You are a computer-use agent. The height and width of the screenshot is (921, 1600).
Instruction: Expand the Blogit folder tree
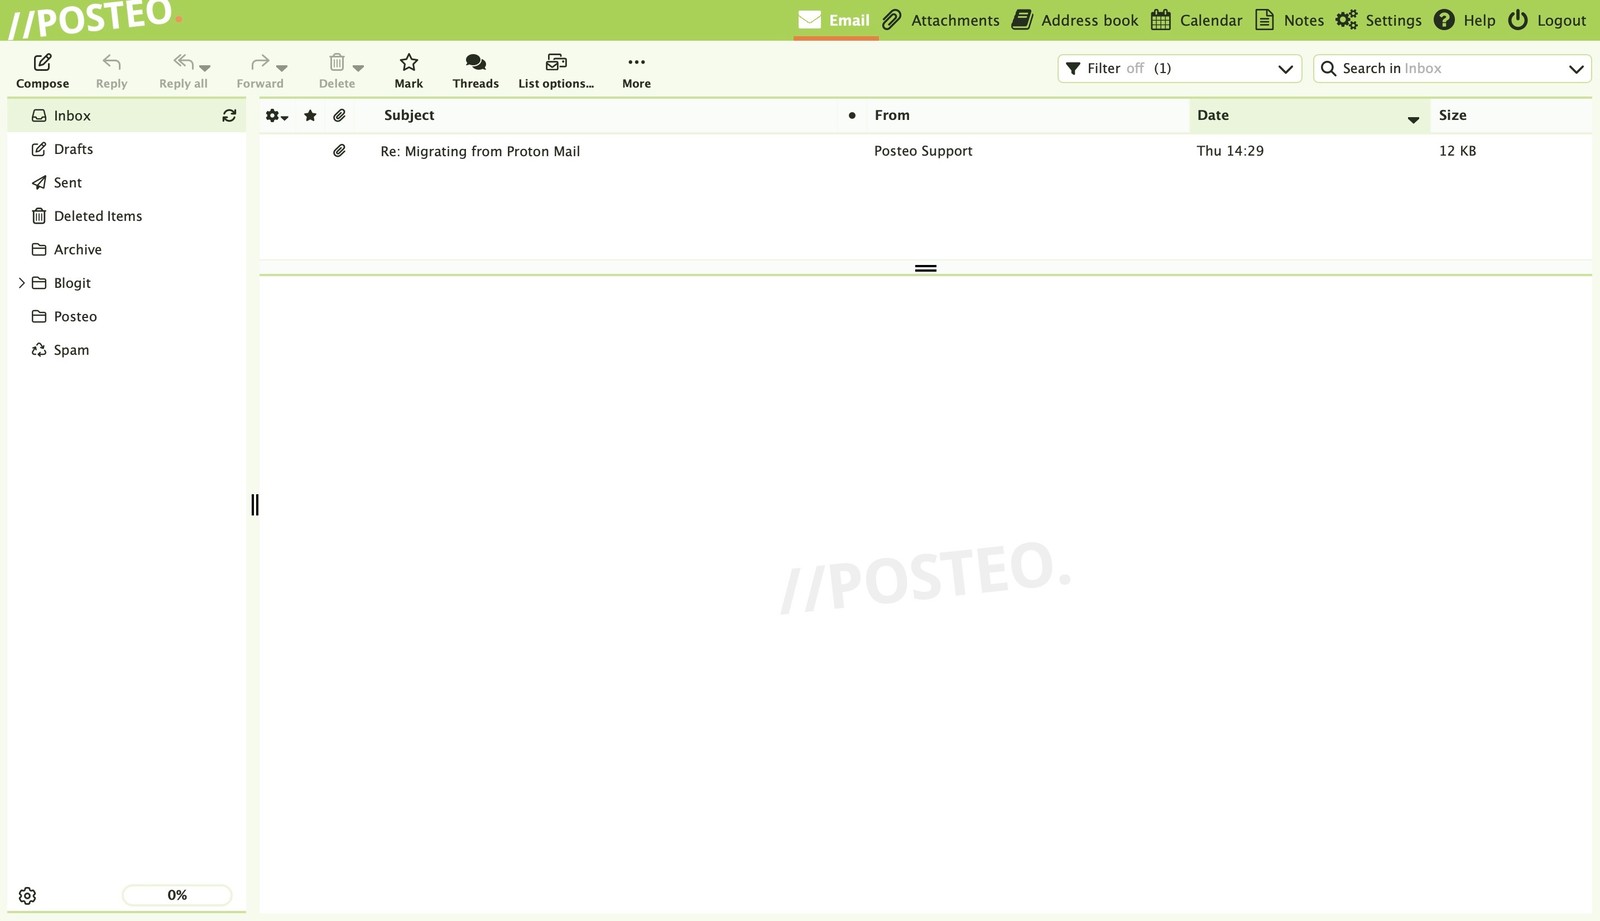(x=22, y=283)
